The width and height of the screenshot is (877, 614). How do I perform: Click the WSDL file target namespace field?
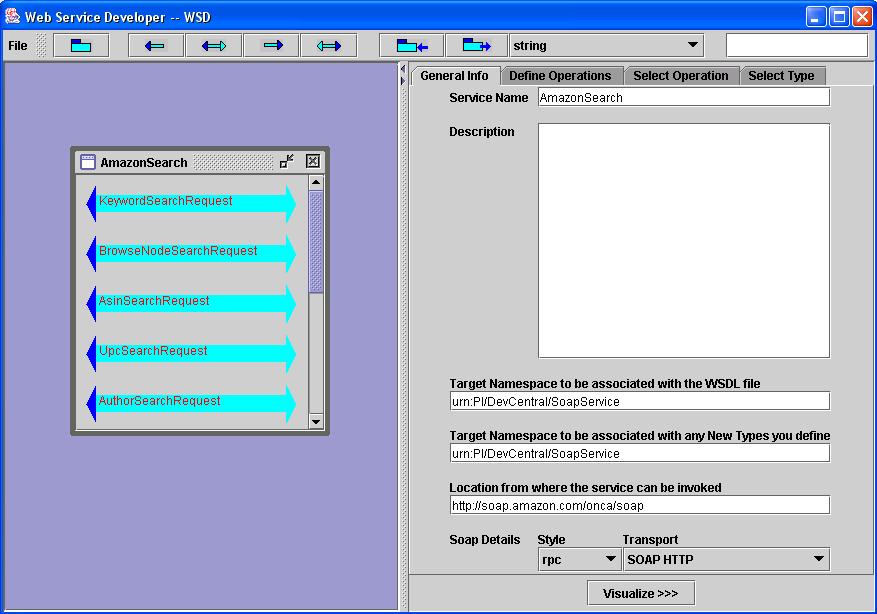[x=640, y=401]
